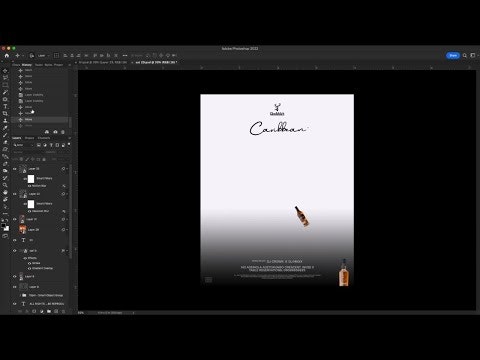Toggle Auto-Select checkbox in options bar
The height and width of the screenshot is (360, 480).
(x=32, y=55)
